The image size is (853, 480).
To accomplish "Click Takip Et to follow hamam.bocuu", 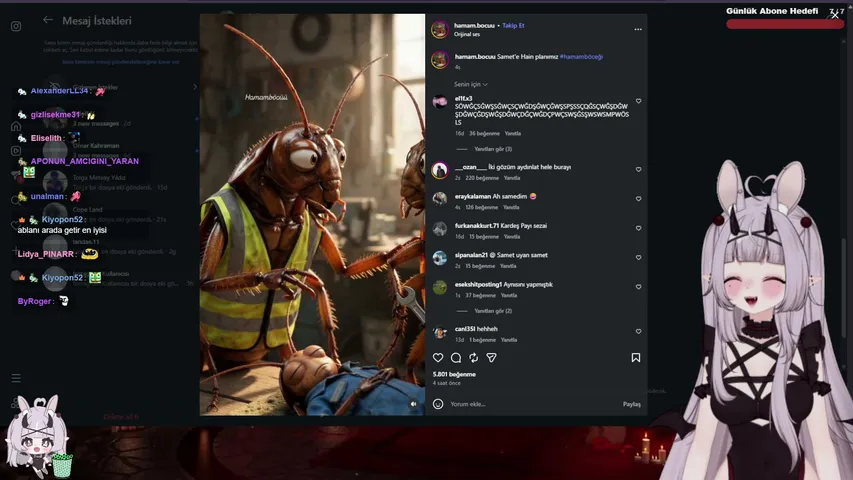I will [x=513, y=26].
